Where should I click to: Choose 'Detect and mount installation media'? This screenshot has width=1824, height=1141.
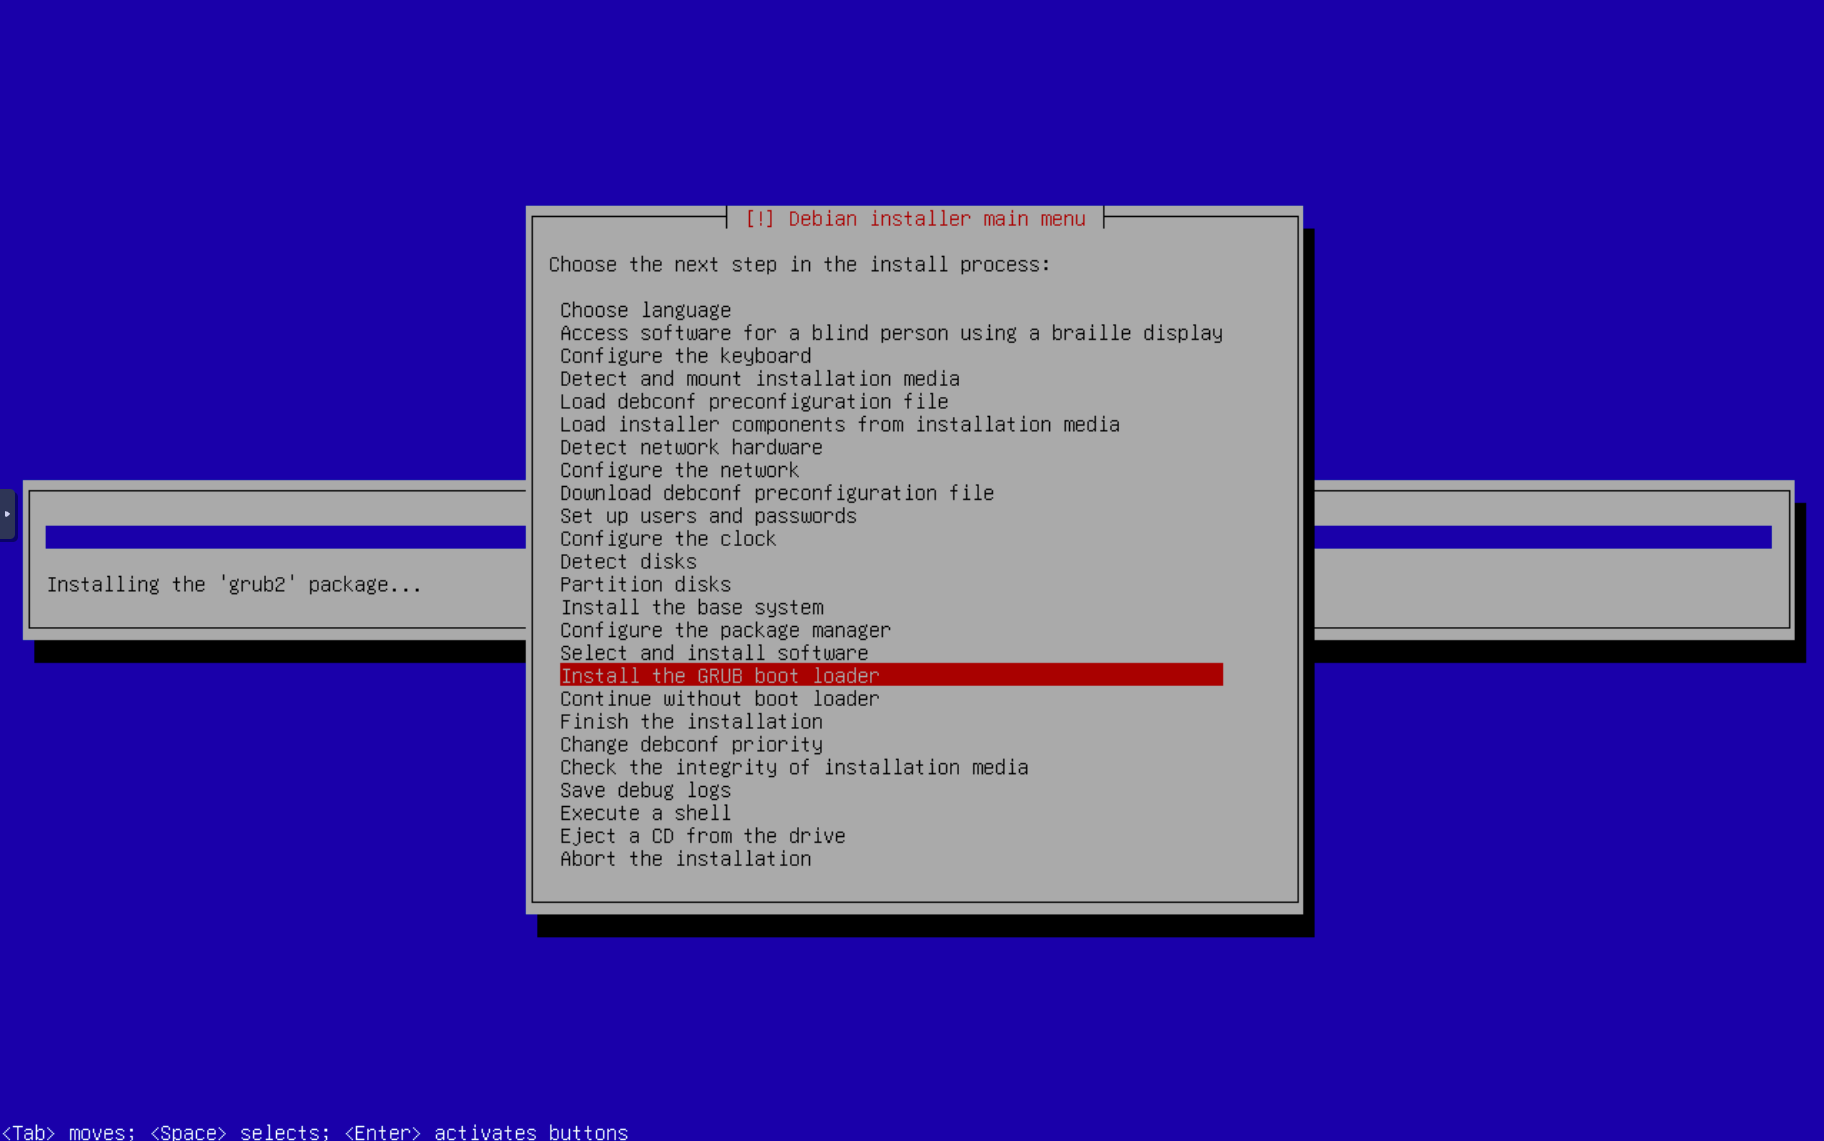click(x=759, y=379)
